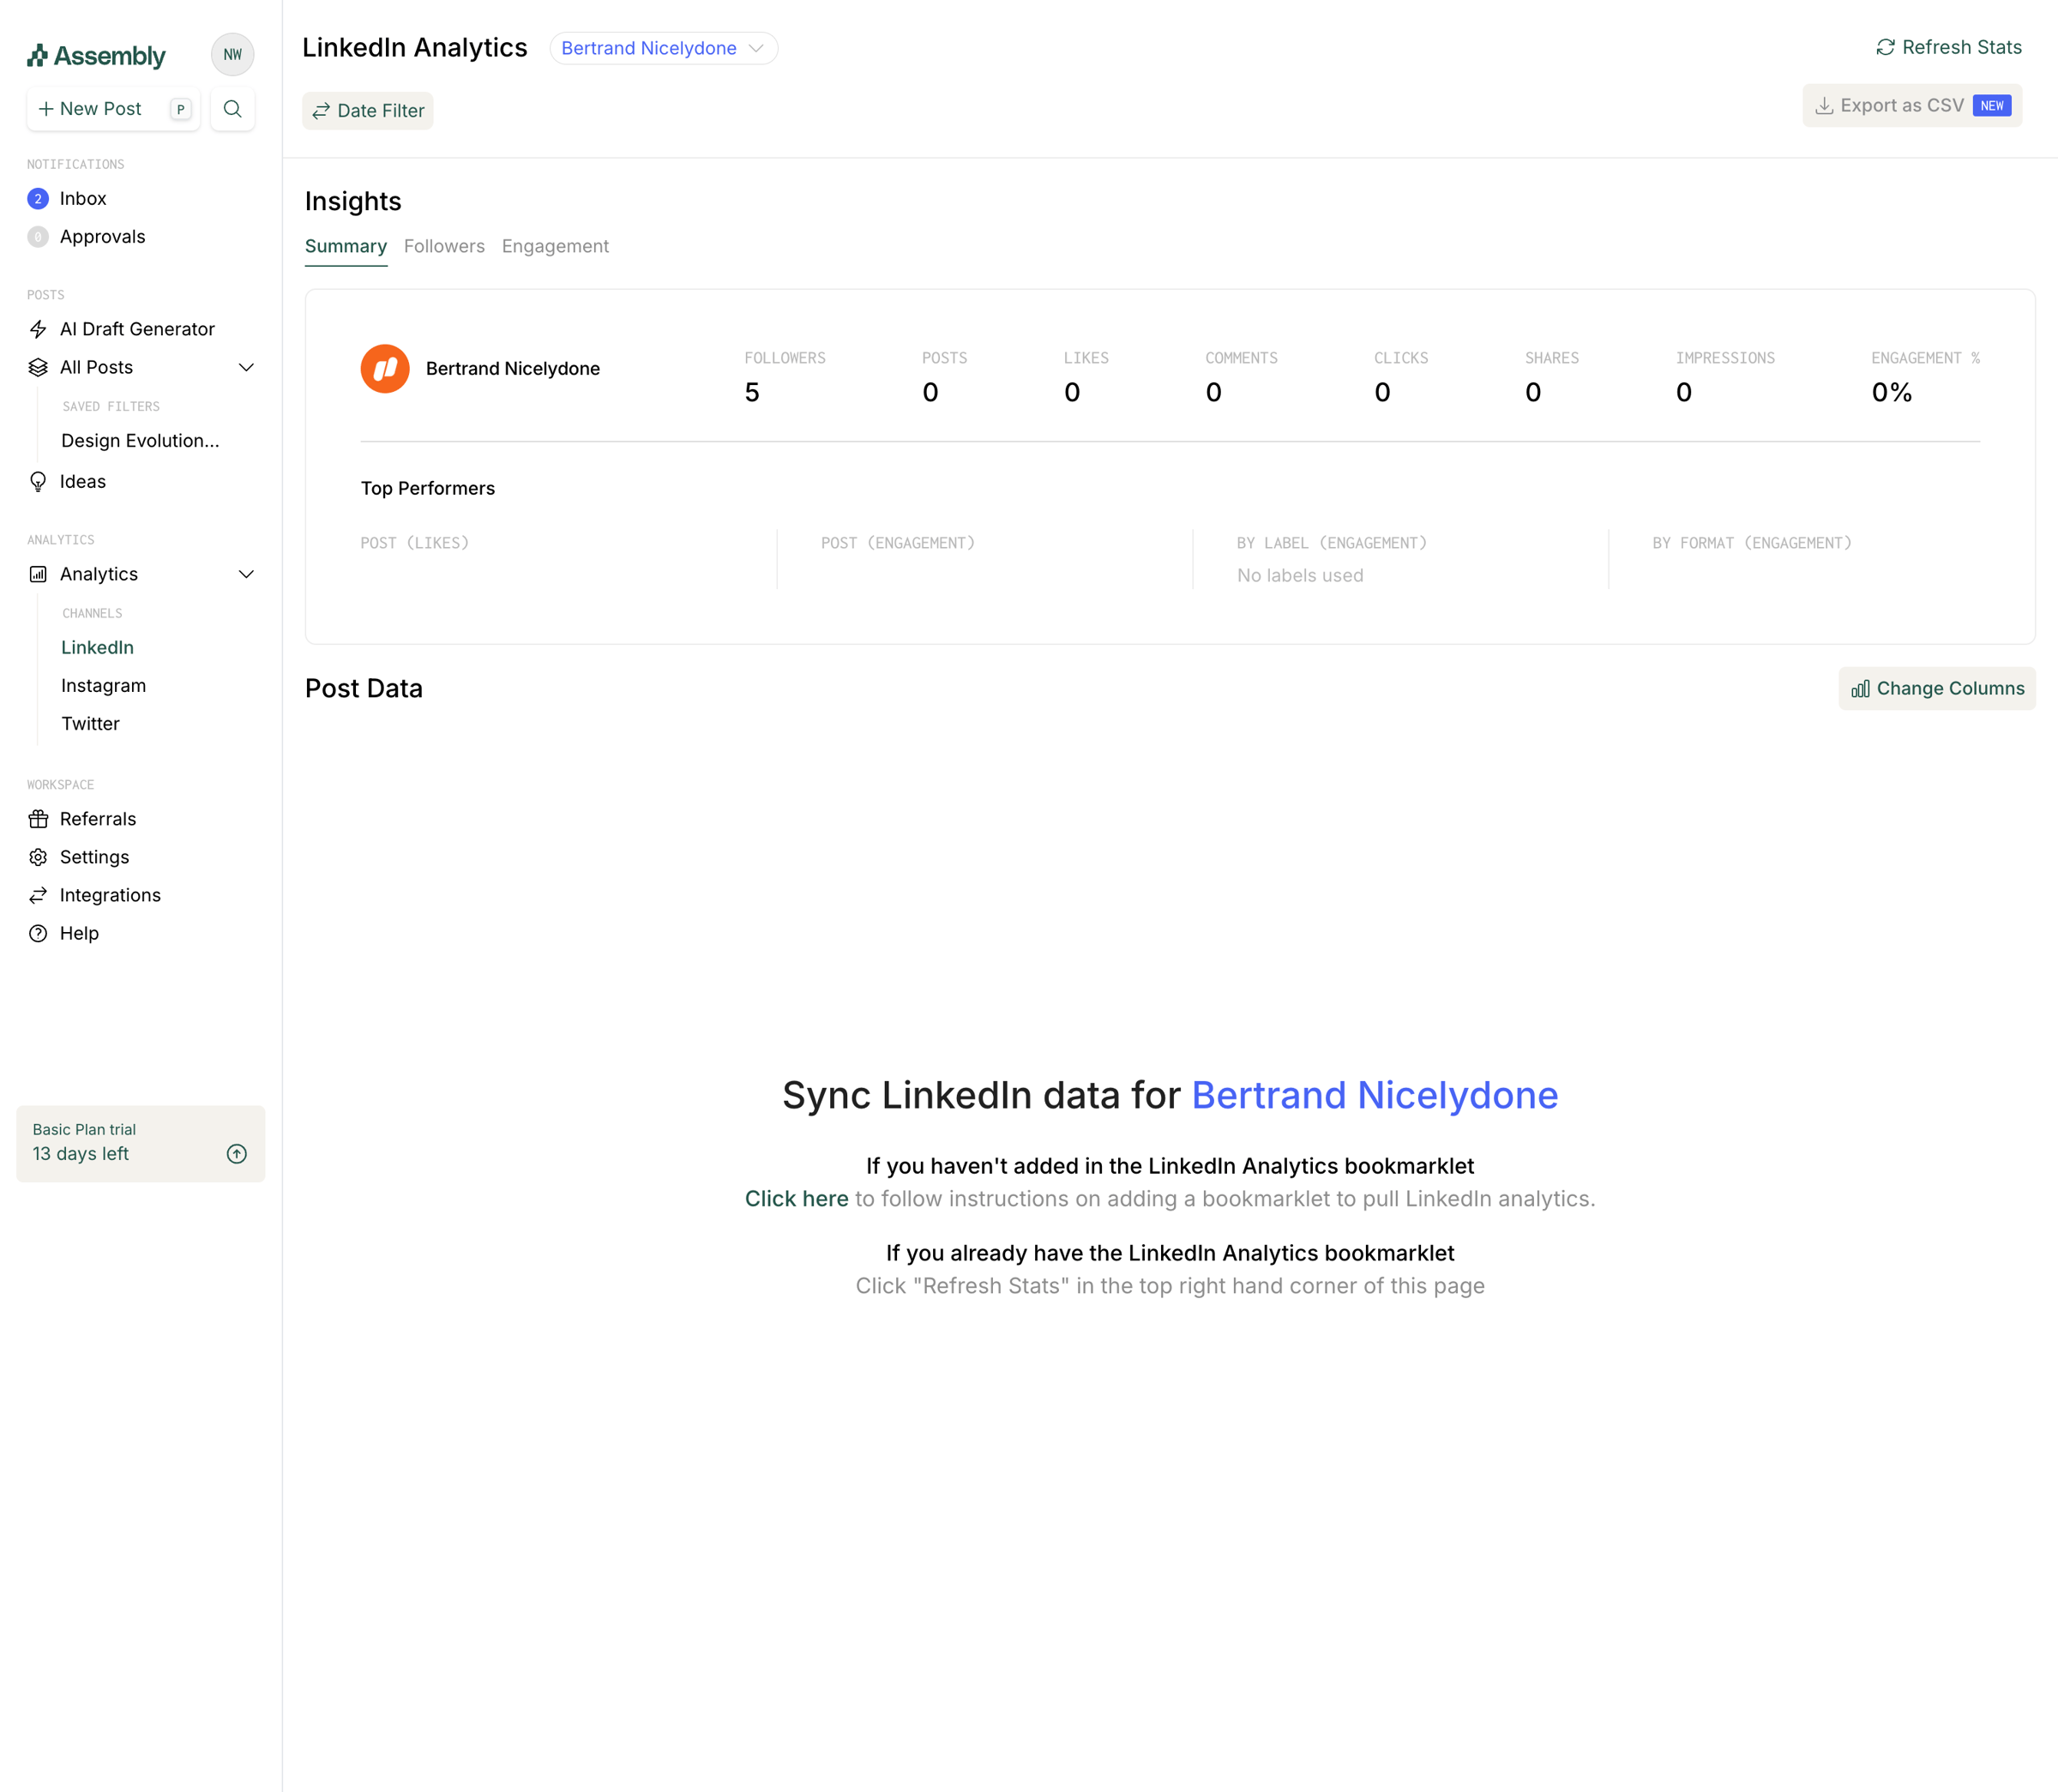2058x1792 pixels.
Task: Click the BY FORMAT (ENGAGEMENT) label
Action: (x=1752, y=543)
